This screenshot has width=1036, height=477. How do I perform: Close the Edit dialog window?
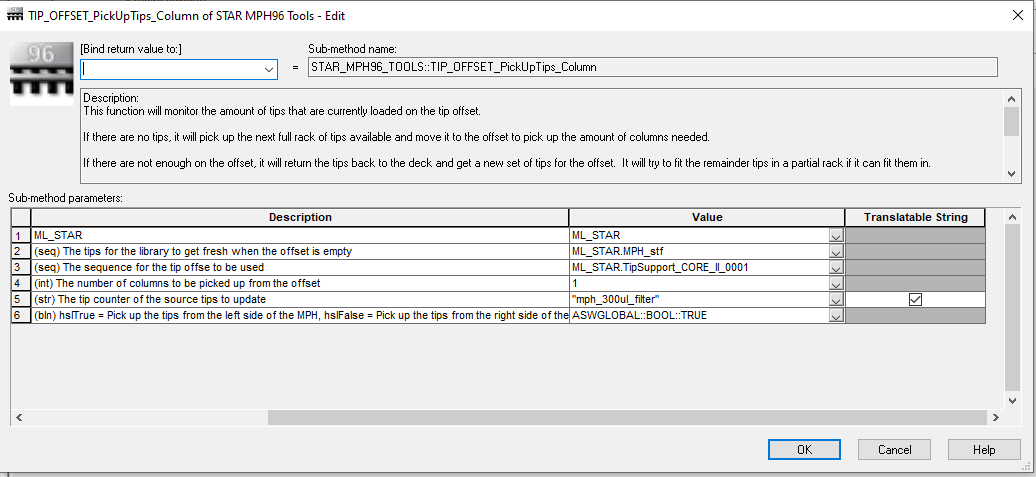[1010, 16]
